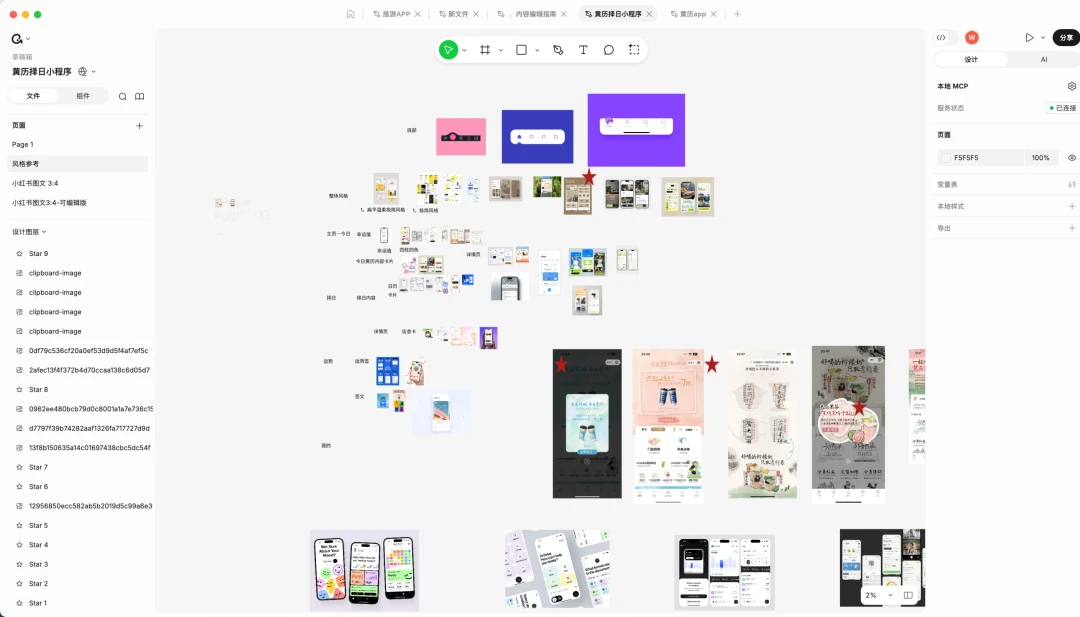The height and width of the screenshot is (617, 1080).
Task: Open local MCP settings gear
Action: [x=1072, y=86]
